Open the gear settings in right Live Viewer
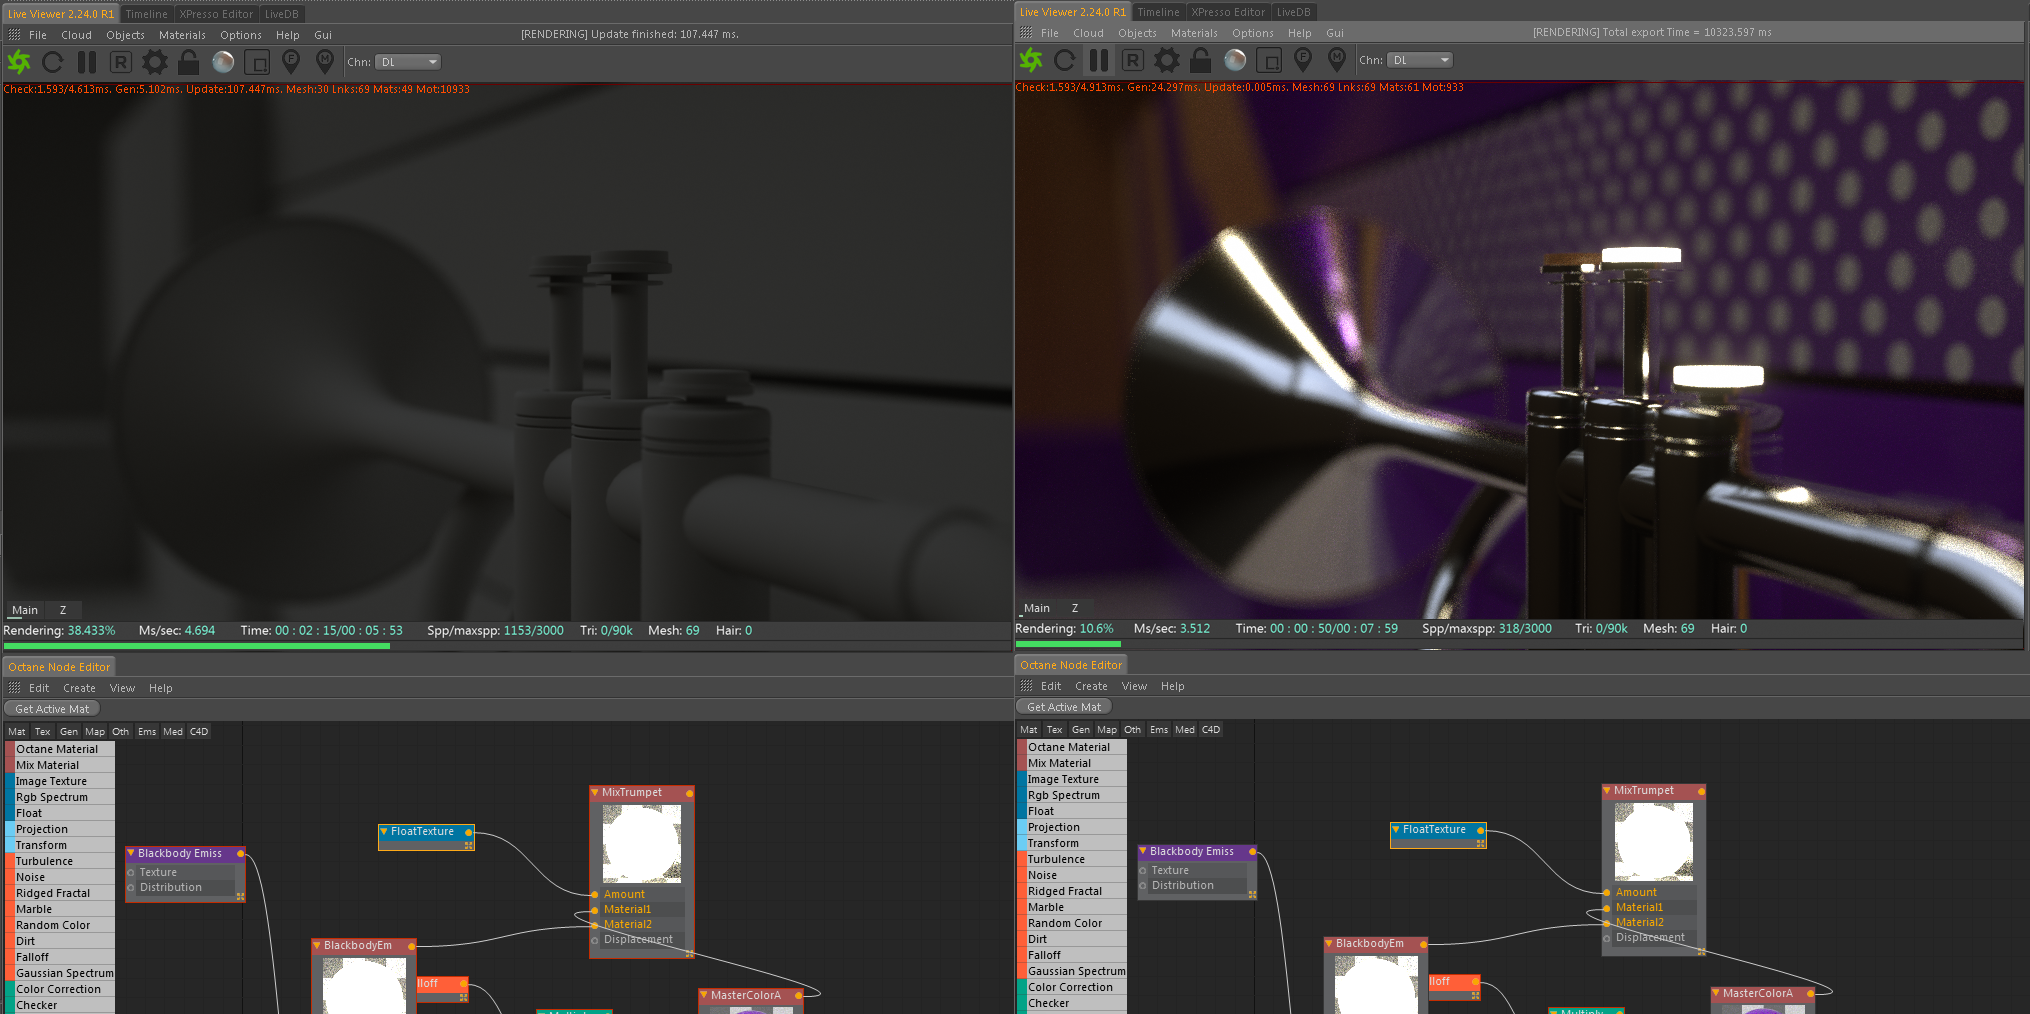The width and height of the screenshot is (2030, 1014). (x=1167, y=60)
